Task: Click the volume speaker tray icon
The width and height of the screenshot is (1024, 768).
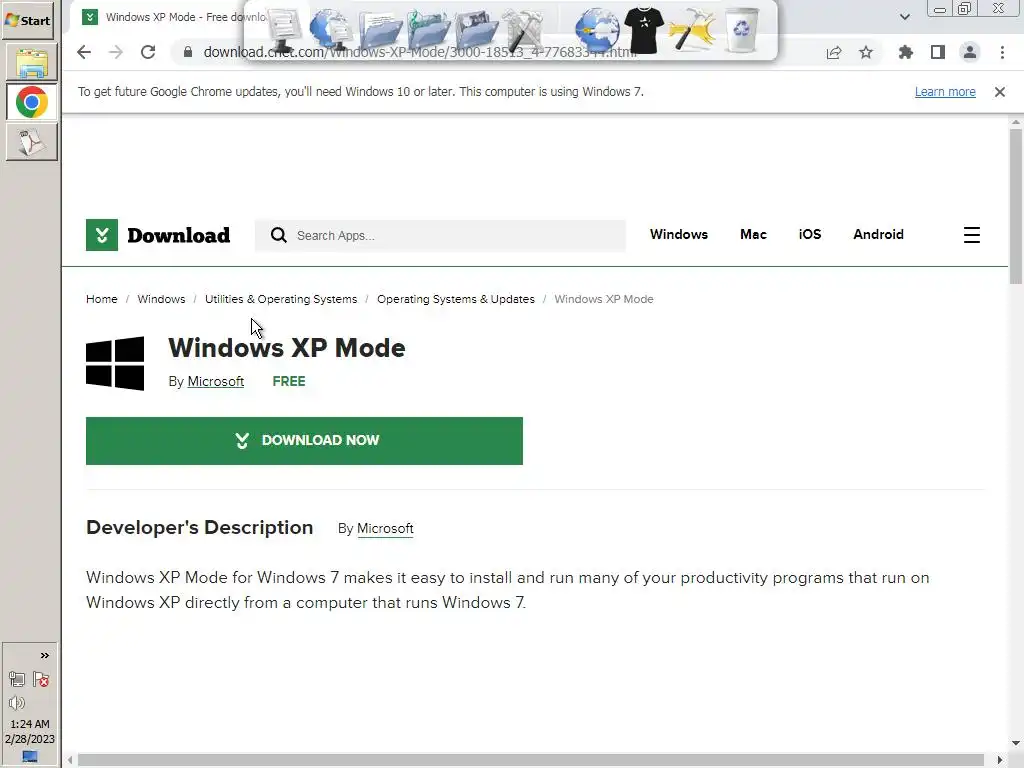Action: click(x=17, y=703)
